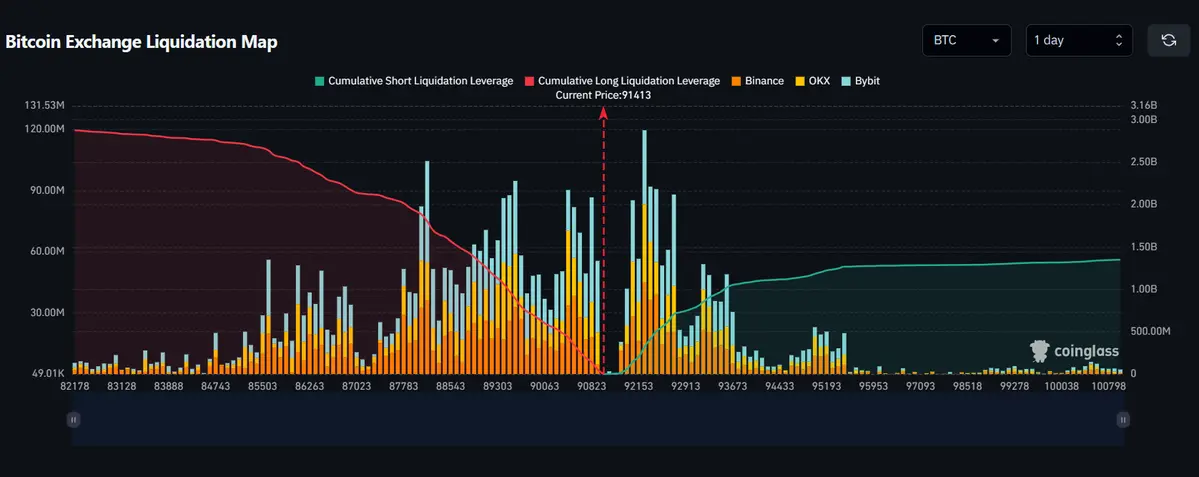Click the 88543 price axis label
The width and height of the screenshot is (1199, 477).
pos(450,387)
